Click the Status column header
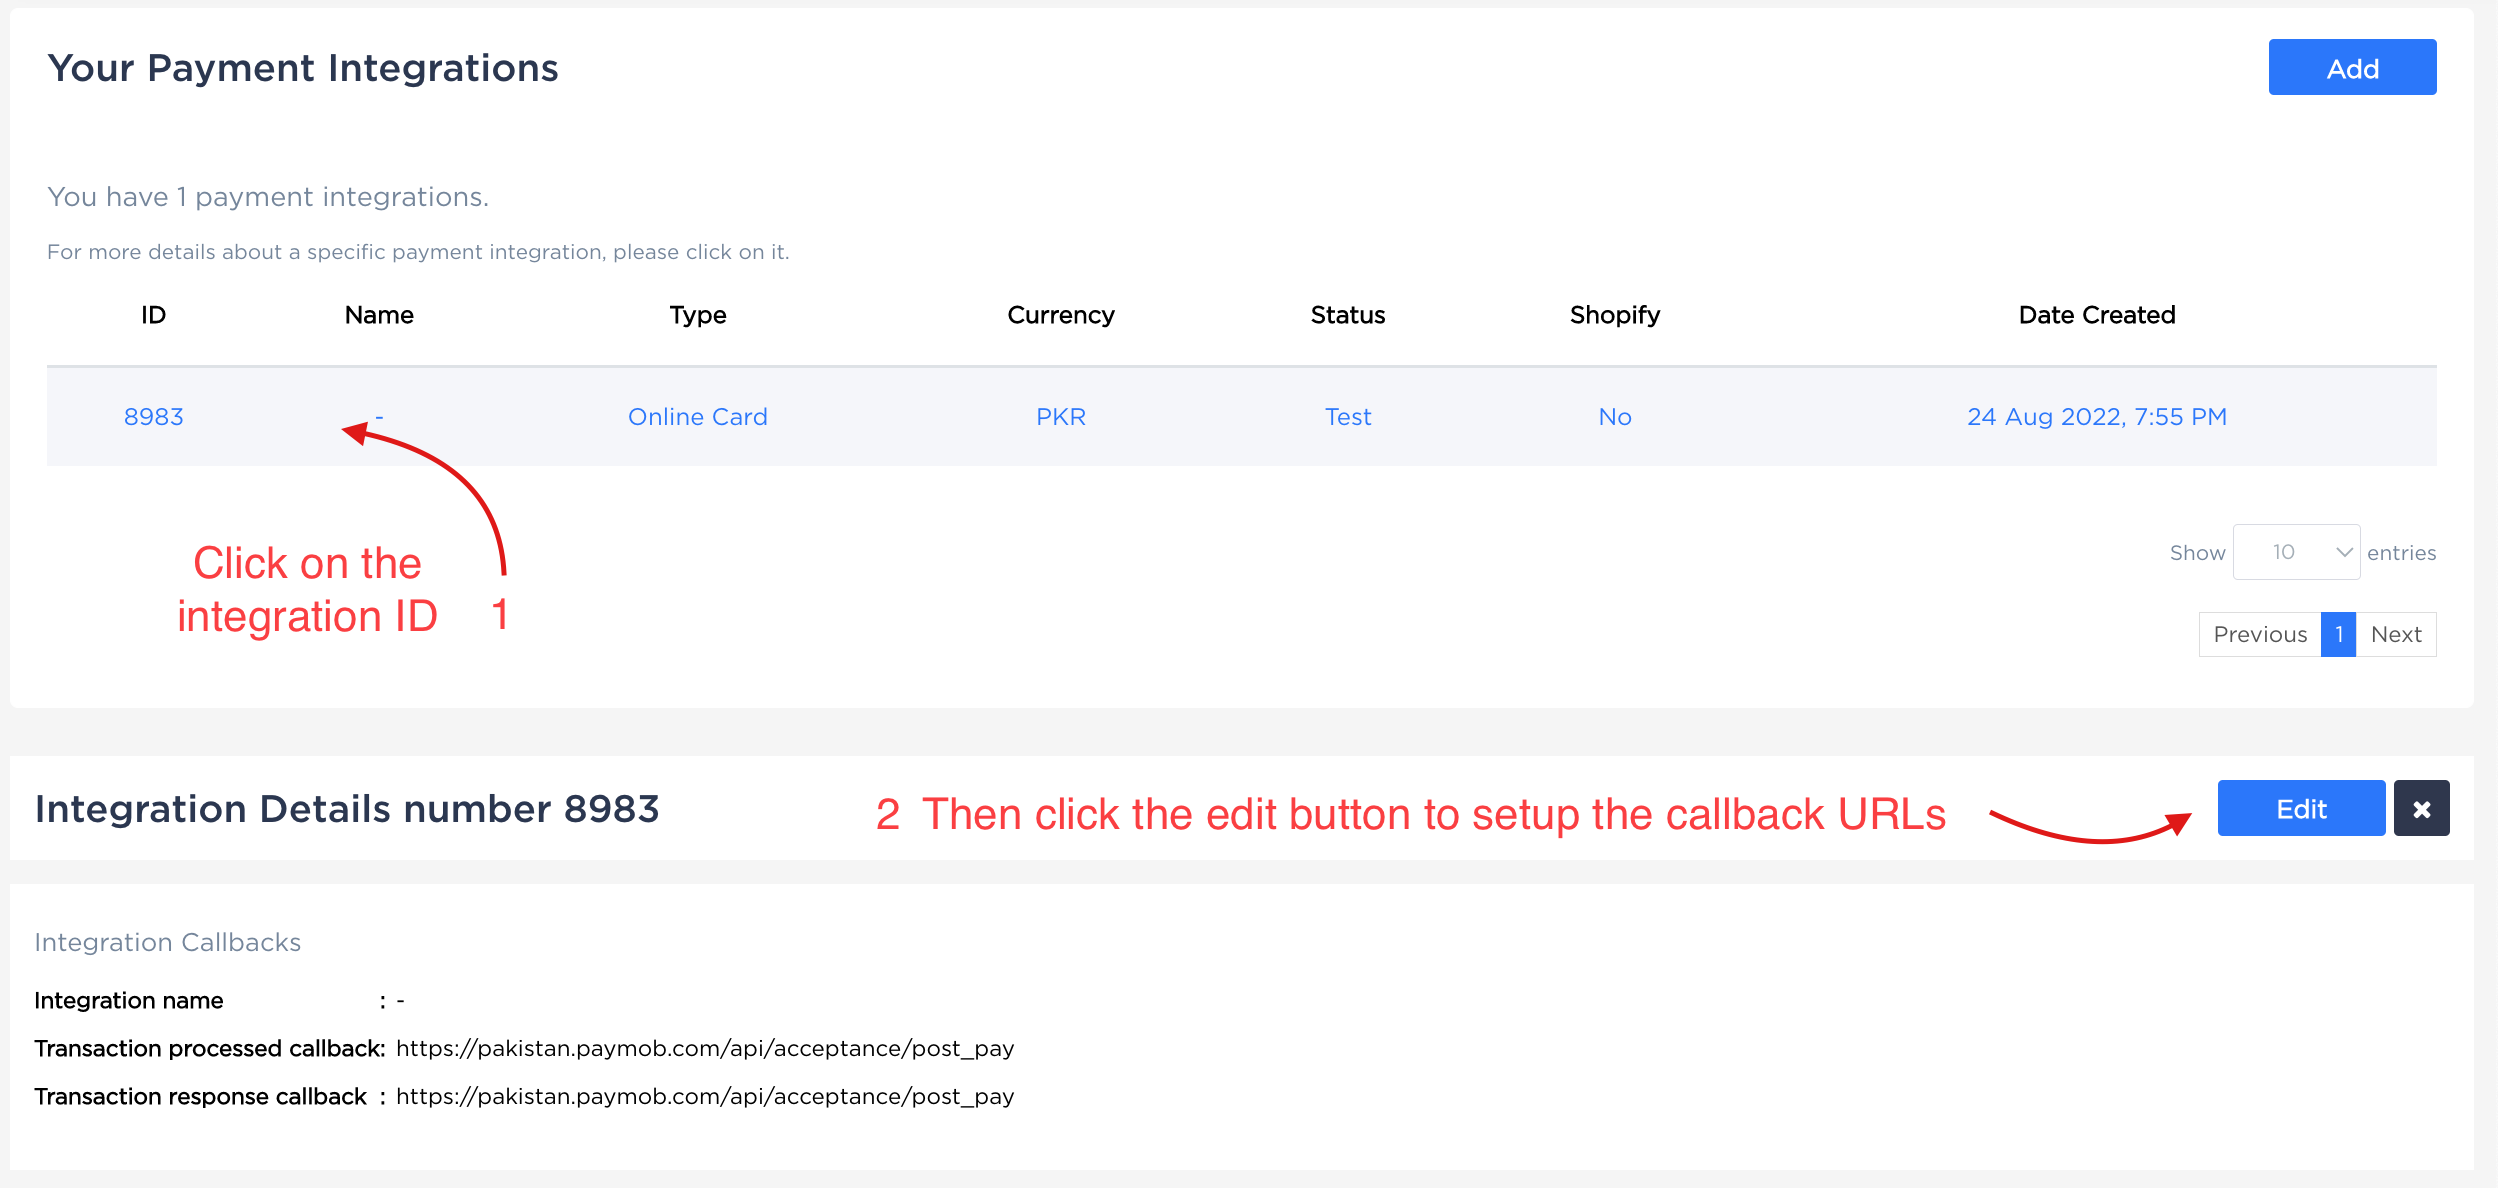The image size is (2498, 1188). pos(1347,315)
